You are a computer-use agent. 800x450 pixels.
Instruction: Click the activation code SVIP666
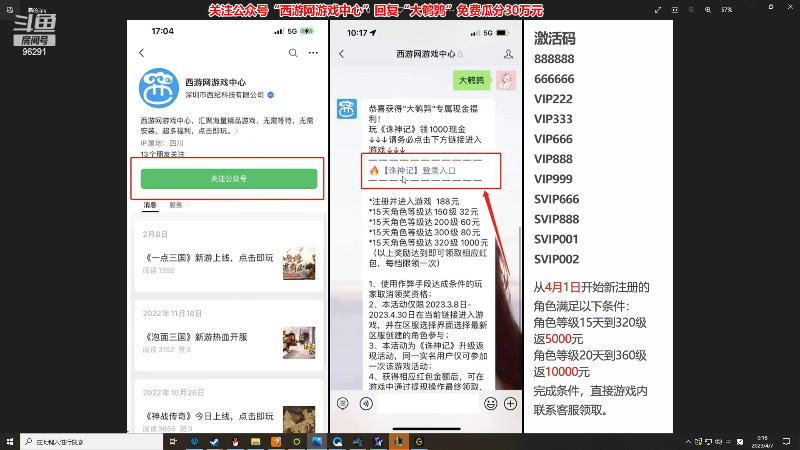coord(557,199)
